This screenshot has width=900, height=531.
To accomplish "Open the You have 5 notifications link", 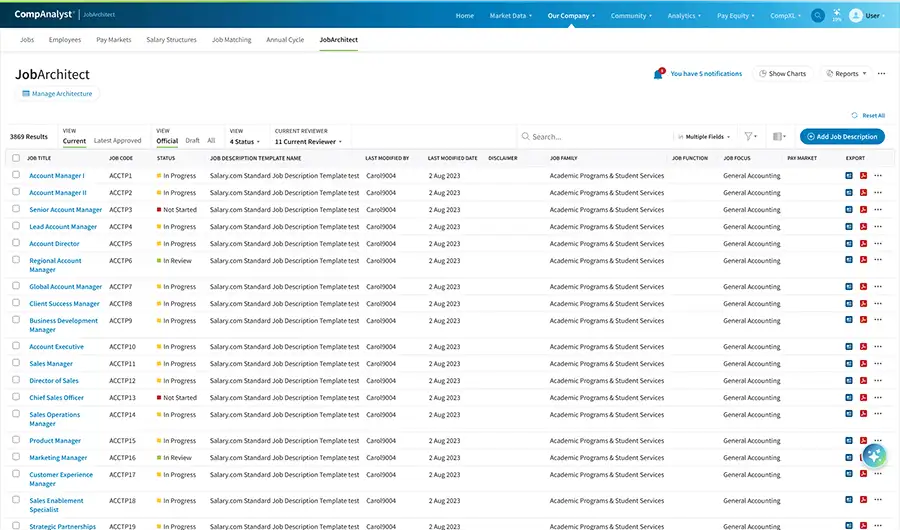I will tap(706, 73).
